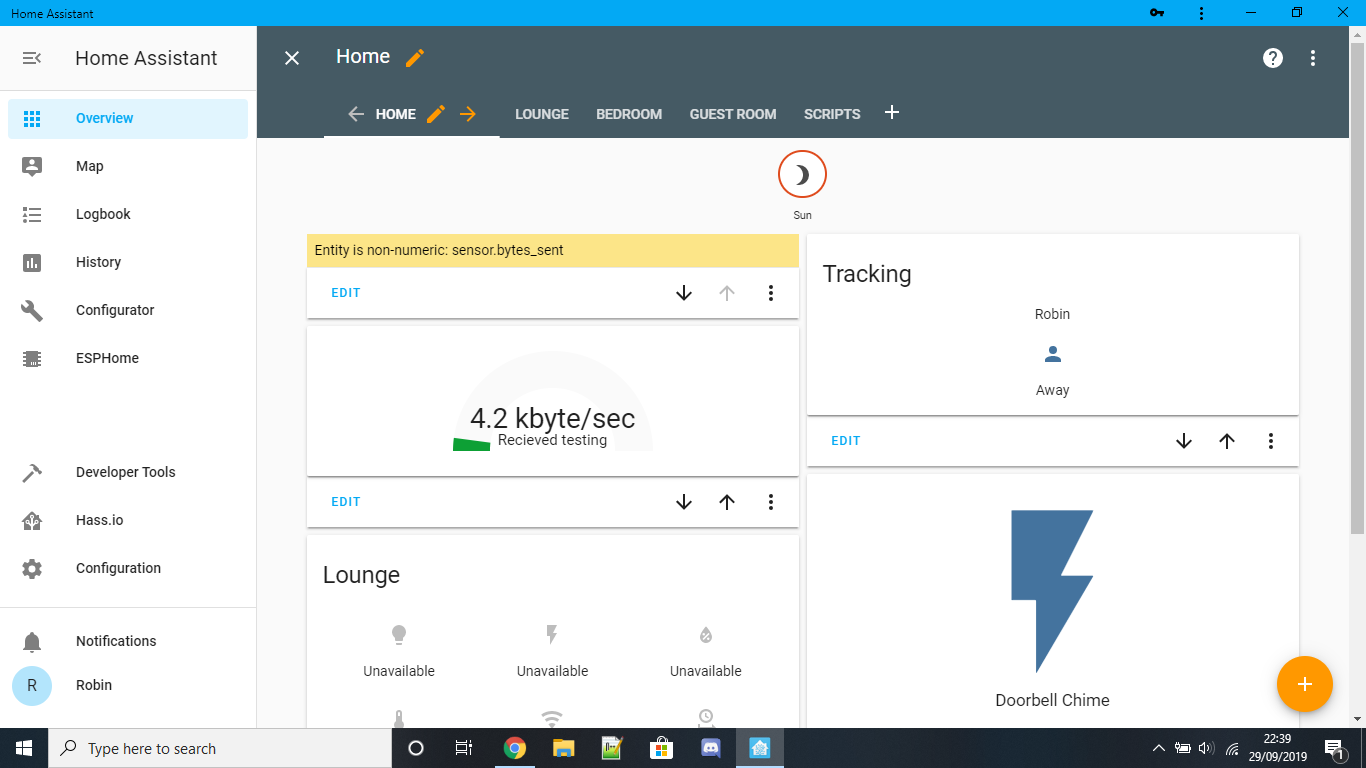Open the Tracking card options menu
This screenshot has width=1366, height=768.
(1270, 440)
